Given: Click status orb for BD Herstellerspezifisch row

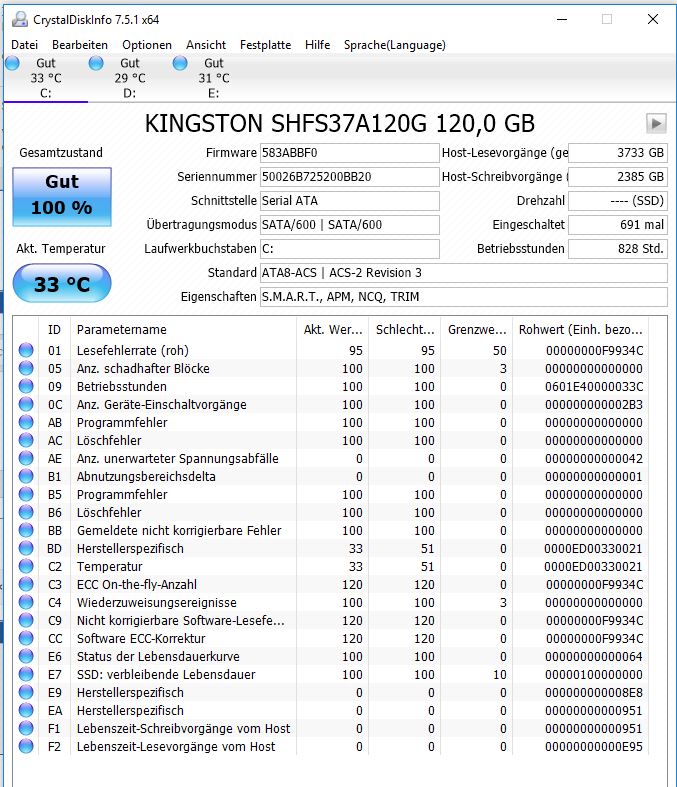Looking at the screenshot, I should 26,548.
